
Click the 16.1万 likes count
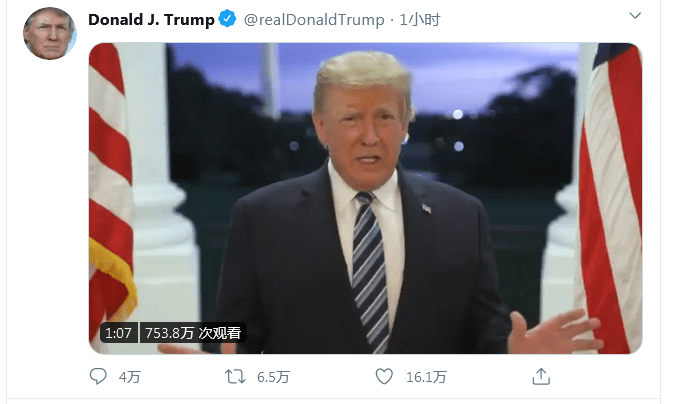[x=426, y=377]
